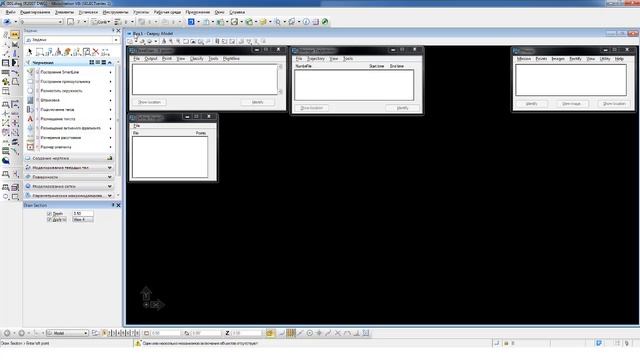Click the Fit View icon in view toolbar
The height and width of the screenshot is (360, 640).
(193, 41)
